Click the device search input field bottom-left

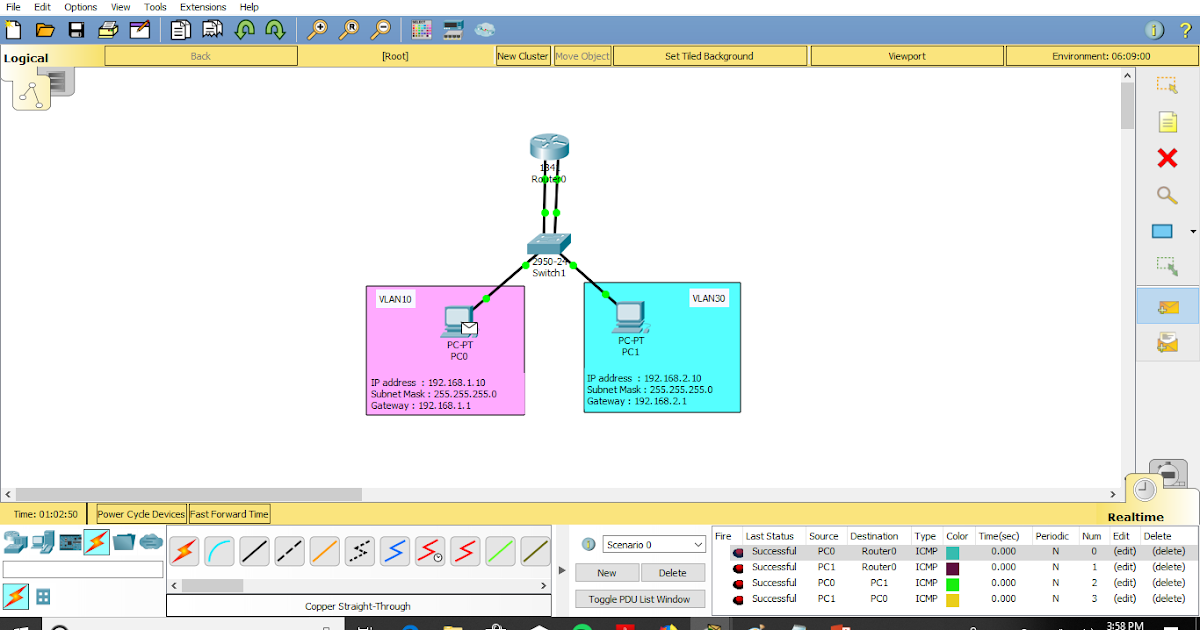[x=82, y=570]
